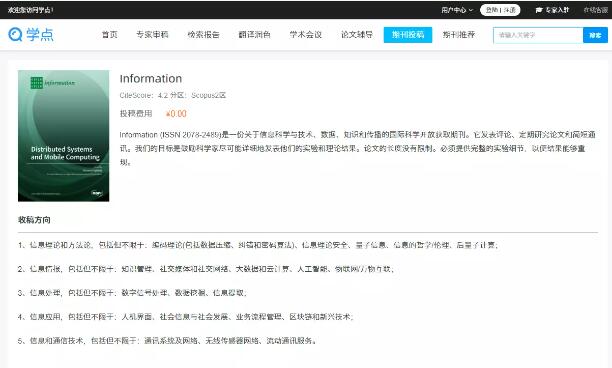Click the 登录 link in the white pill

492,10
